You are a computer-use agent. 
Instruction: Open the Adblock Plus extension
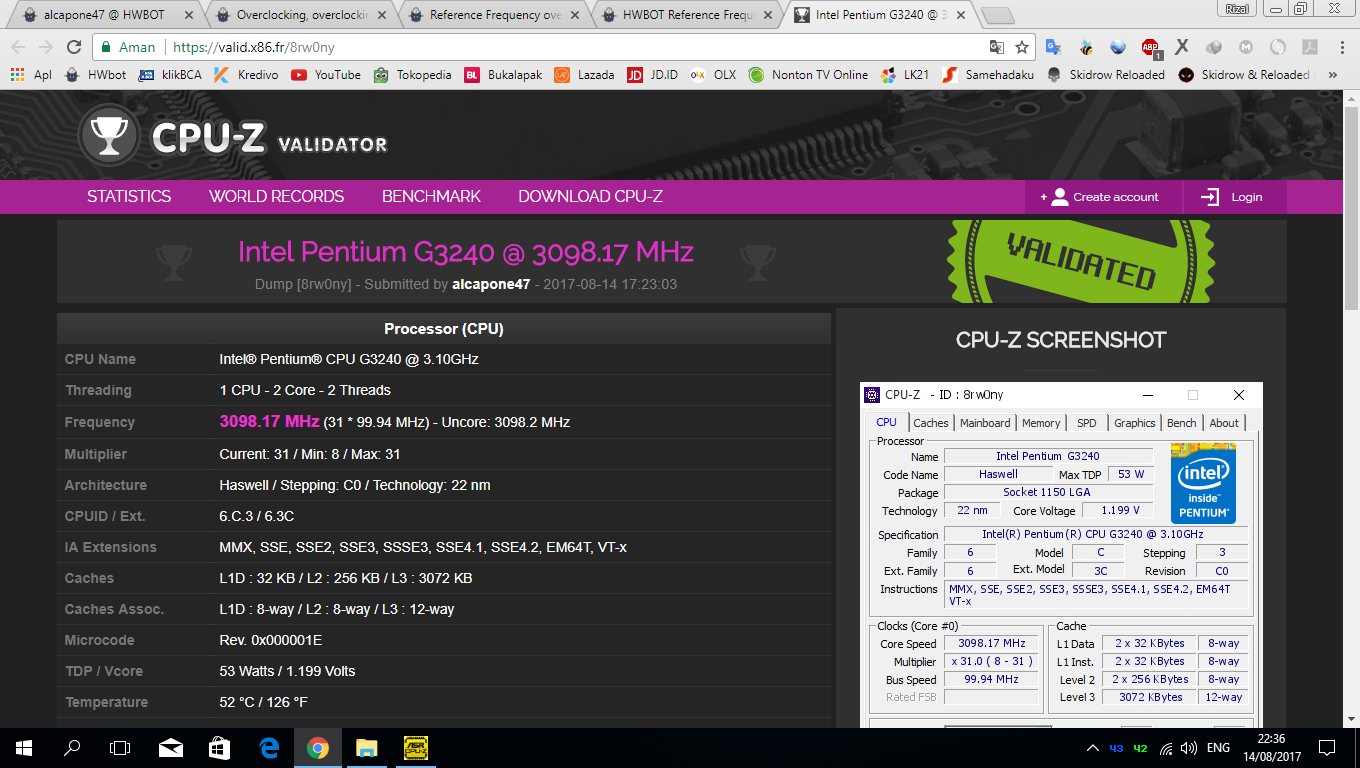coord(1150,47)
